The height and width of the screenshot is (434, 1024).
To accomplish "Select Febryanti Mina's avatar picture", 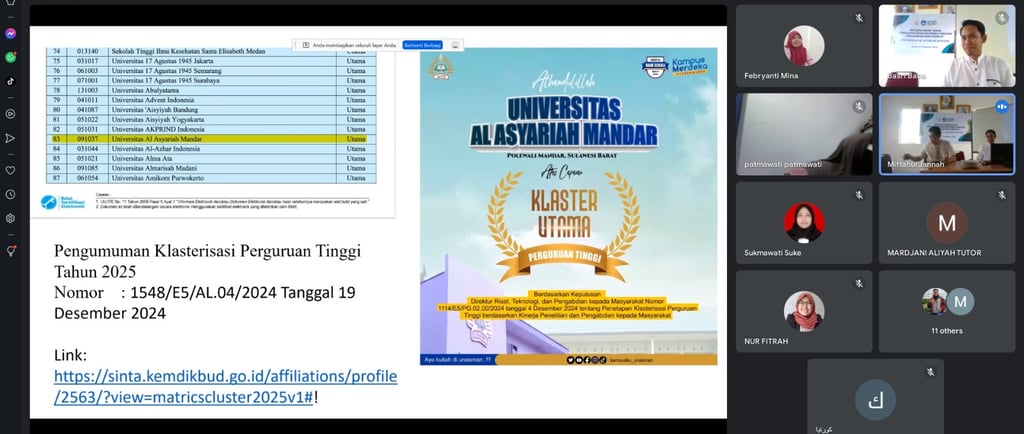I will click(x=804, y=46).
